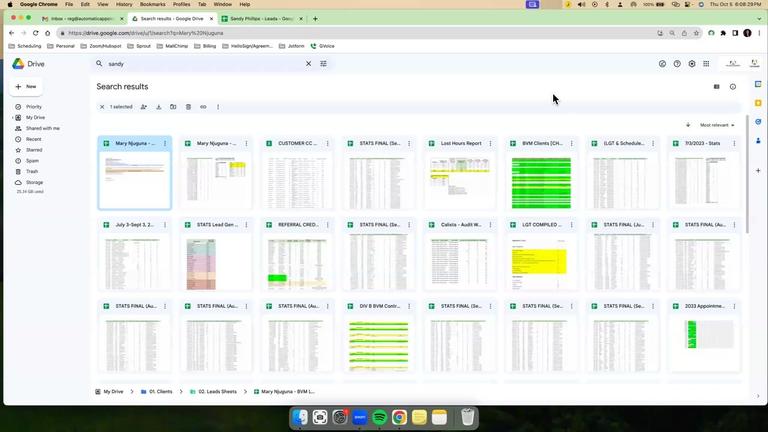The width and height of the screenshot is (768, 432).
Task: Open My Drive in the sidebar
Action: (35, 118)
